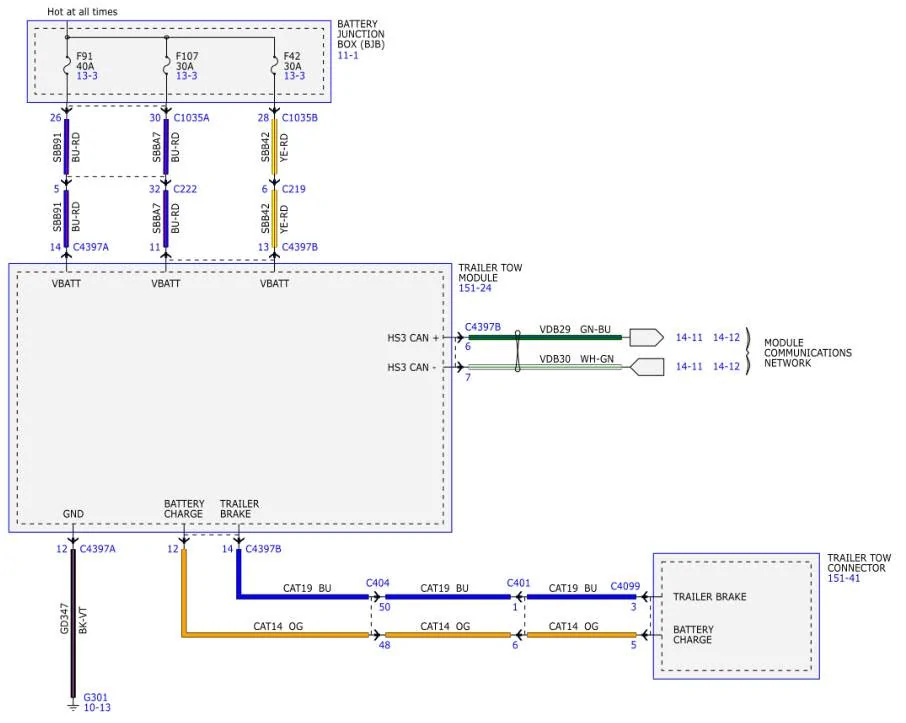
Task: Click the F91 40A fuse symbol
Action: (x=67, y=65)
